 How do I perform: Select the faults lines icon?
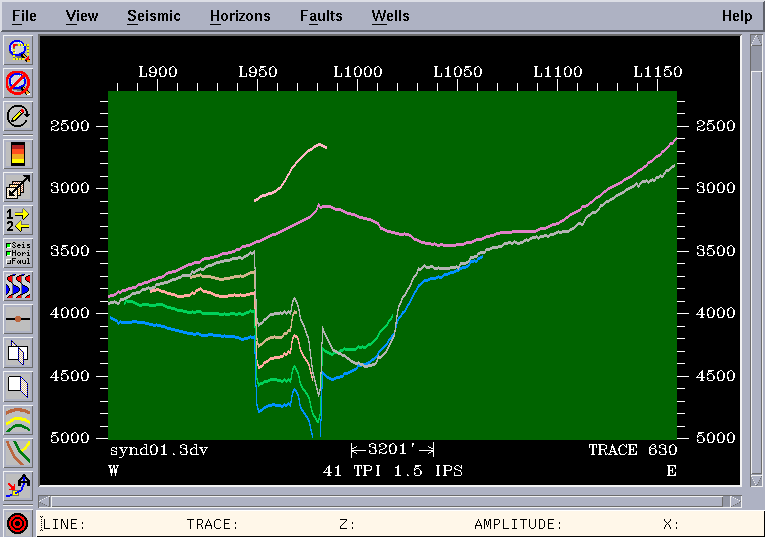19,452
